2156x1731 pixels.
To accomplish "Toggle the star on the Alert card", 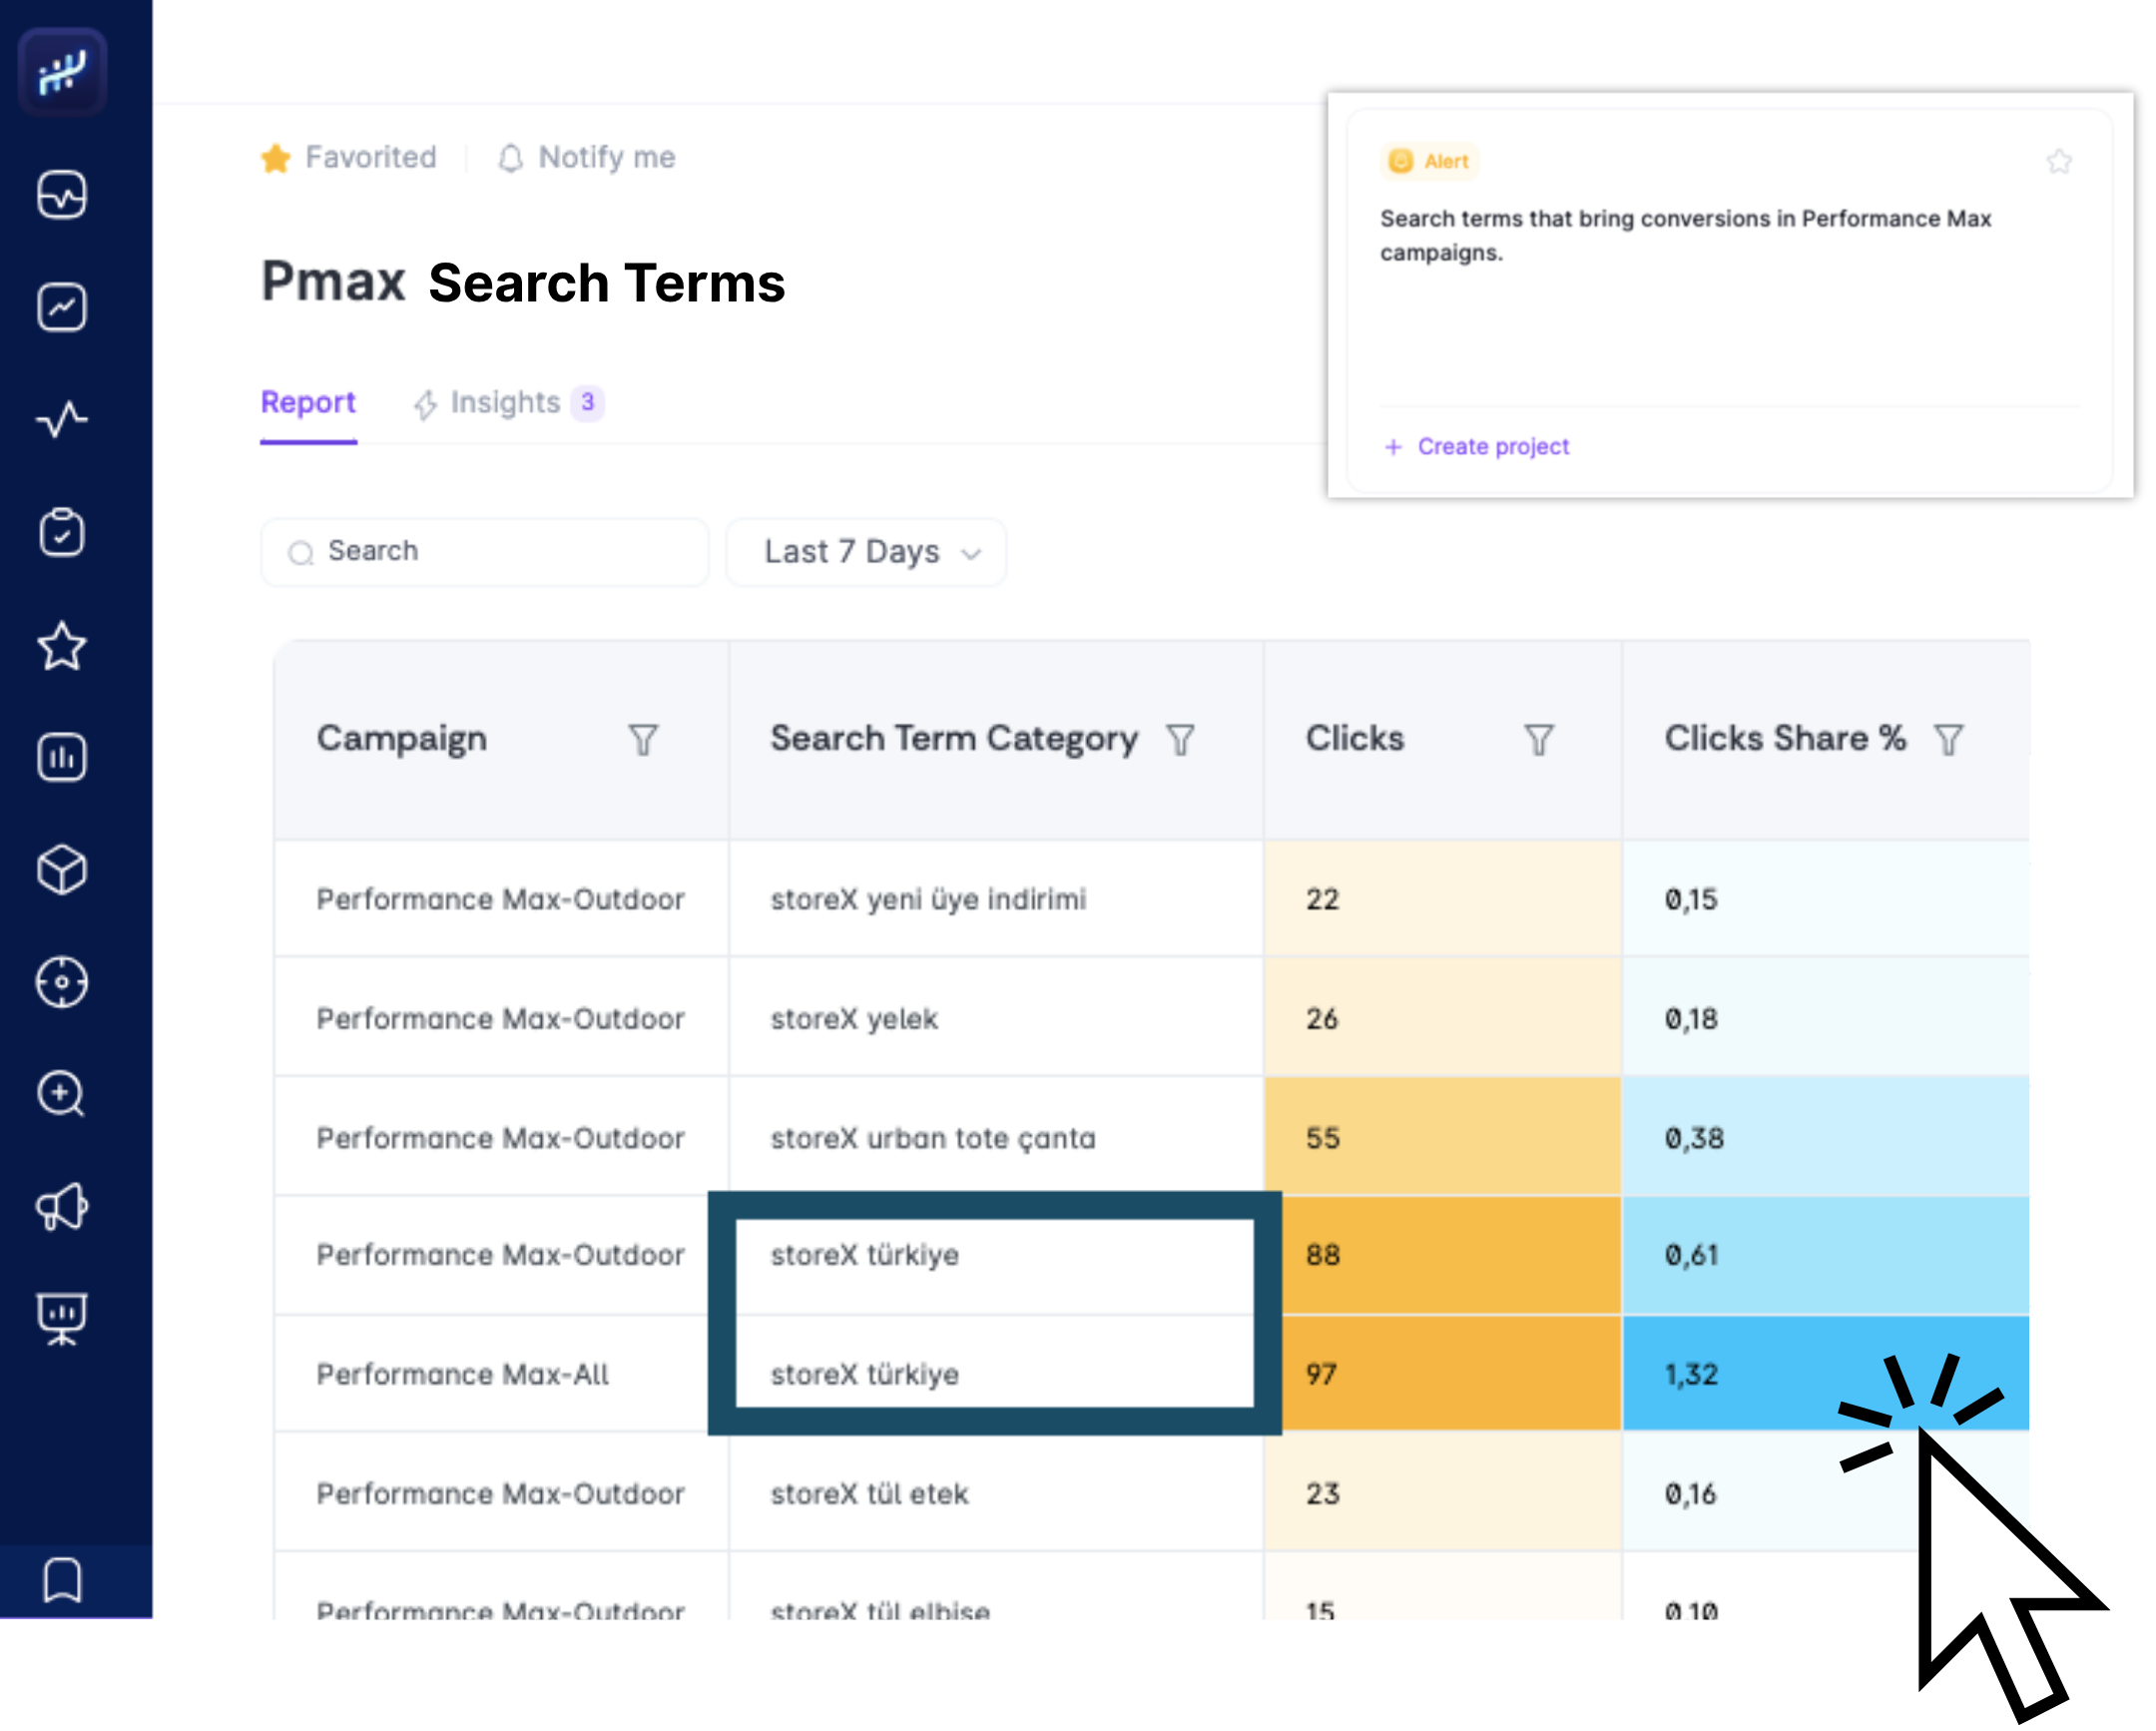I will [2058, 161].
